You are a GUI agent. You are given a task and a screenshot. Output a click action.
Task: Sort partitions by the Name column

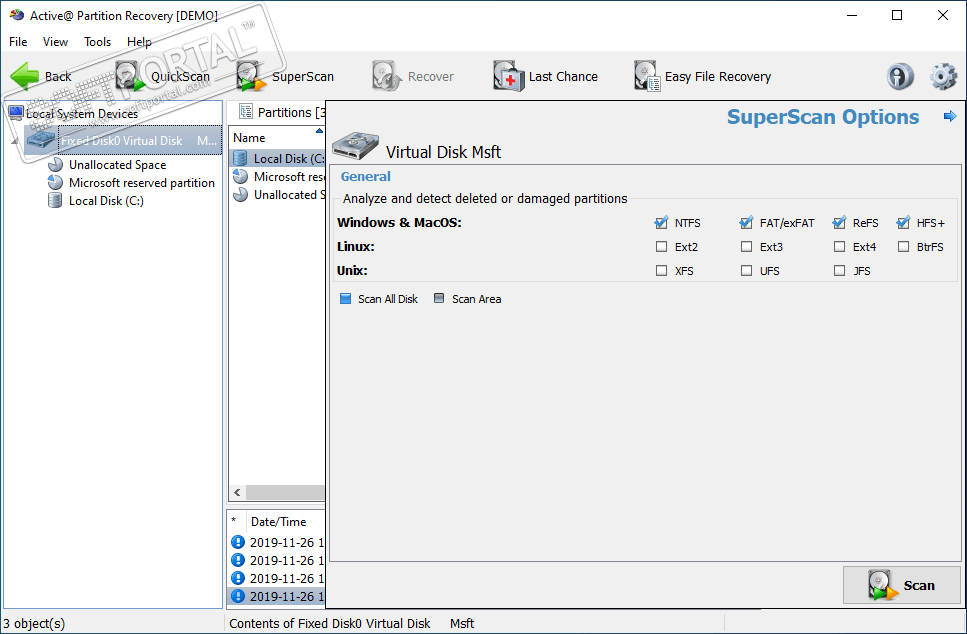276,138
